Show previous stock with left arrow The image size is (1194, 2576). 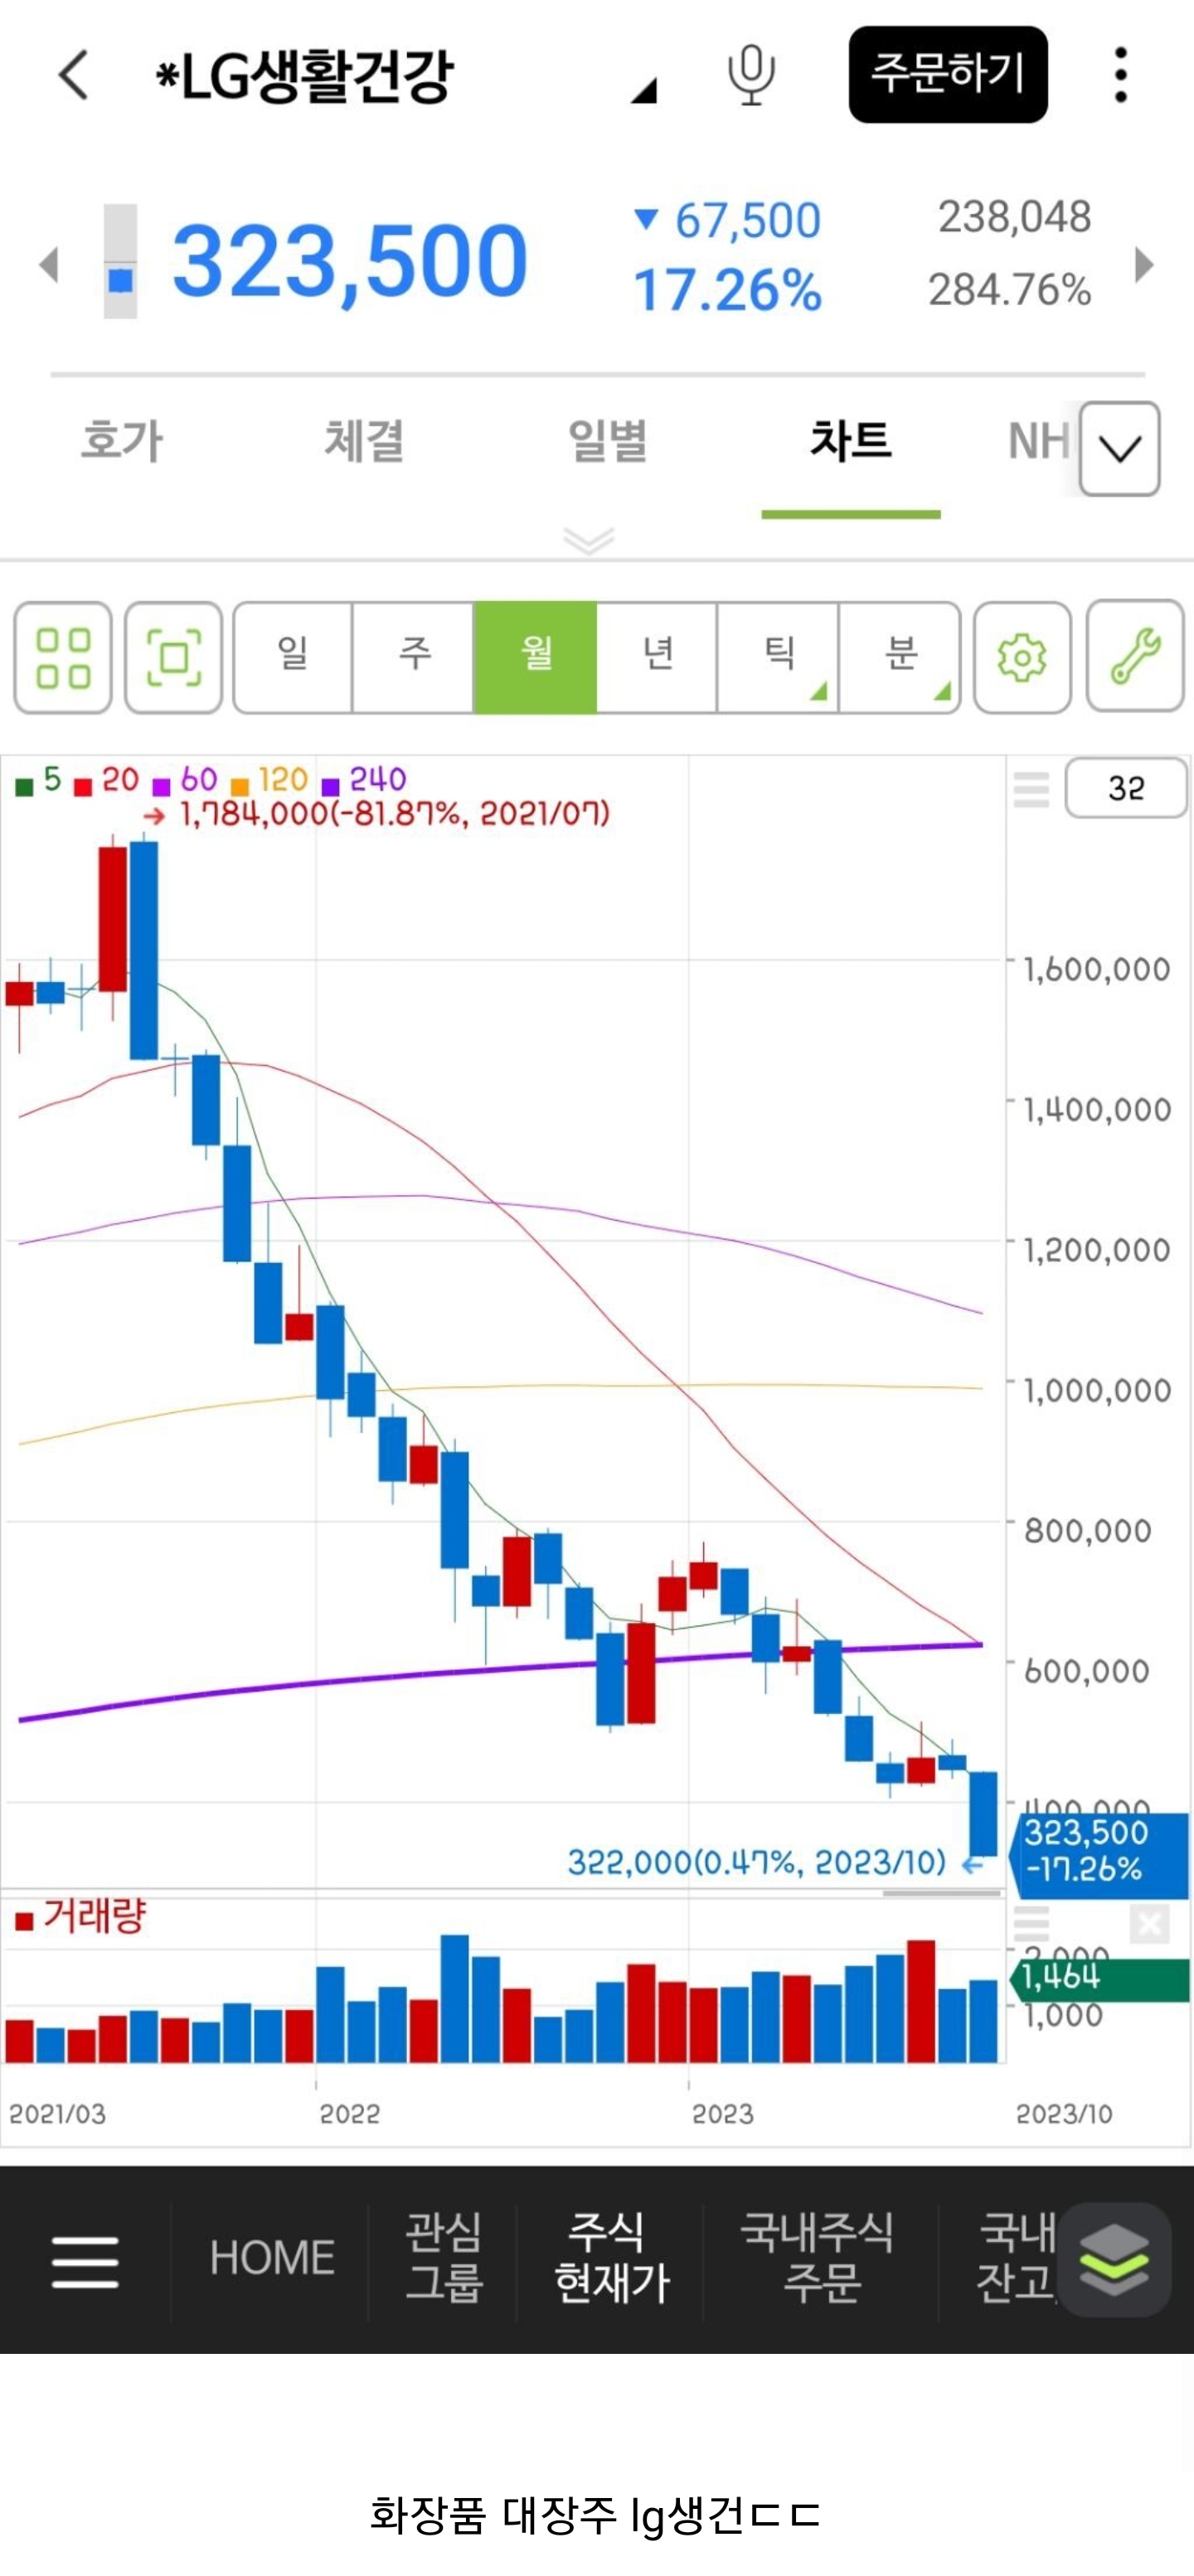(x=48, y=265)
